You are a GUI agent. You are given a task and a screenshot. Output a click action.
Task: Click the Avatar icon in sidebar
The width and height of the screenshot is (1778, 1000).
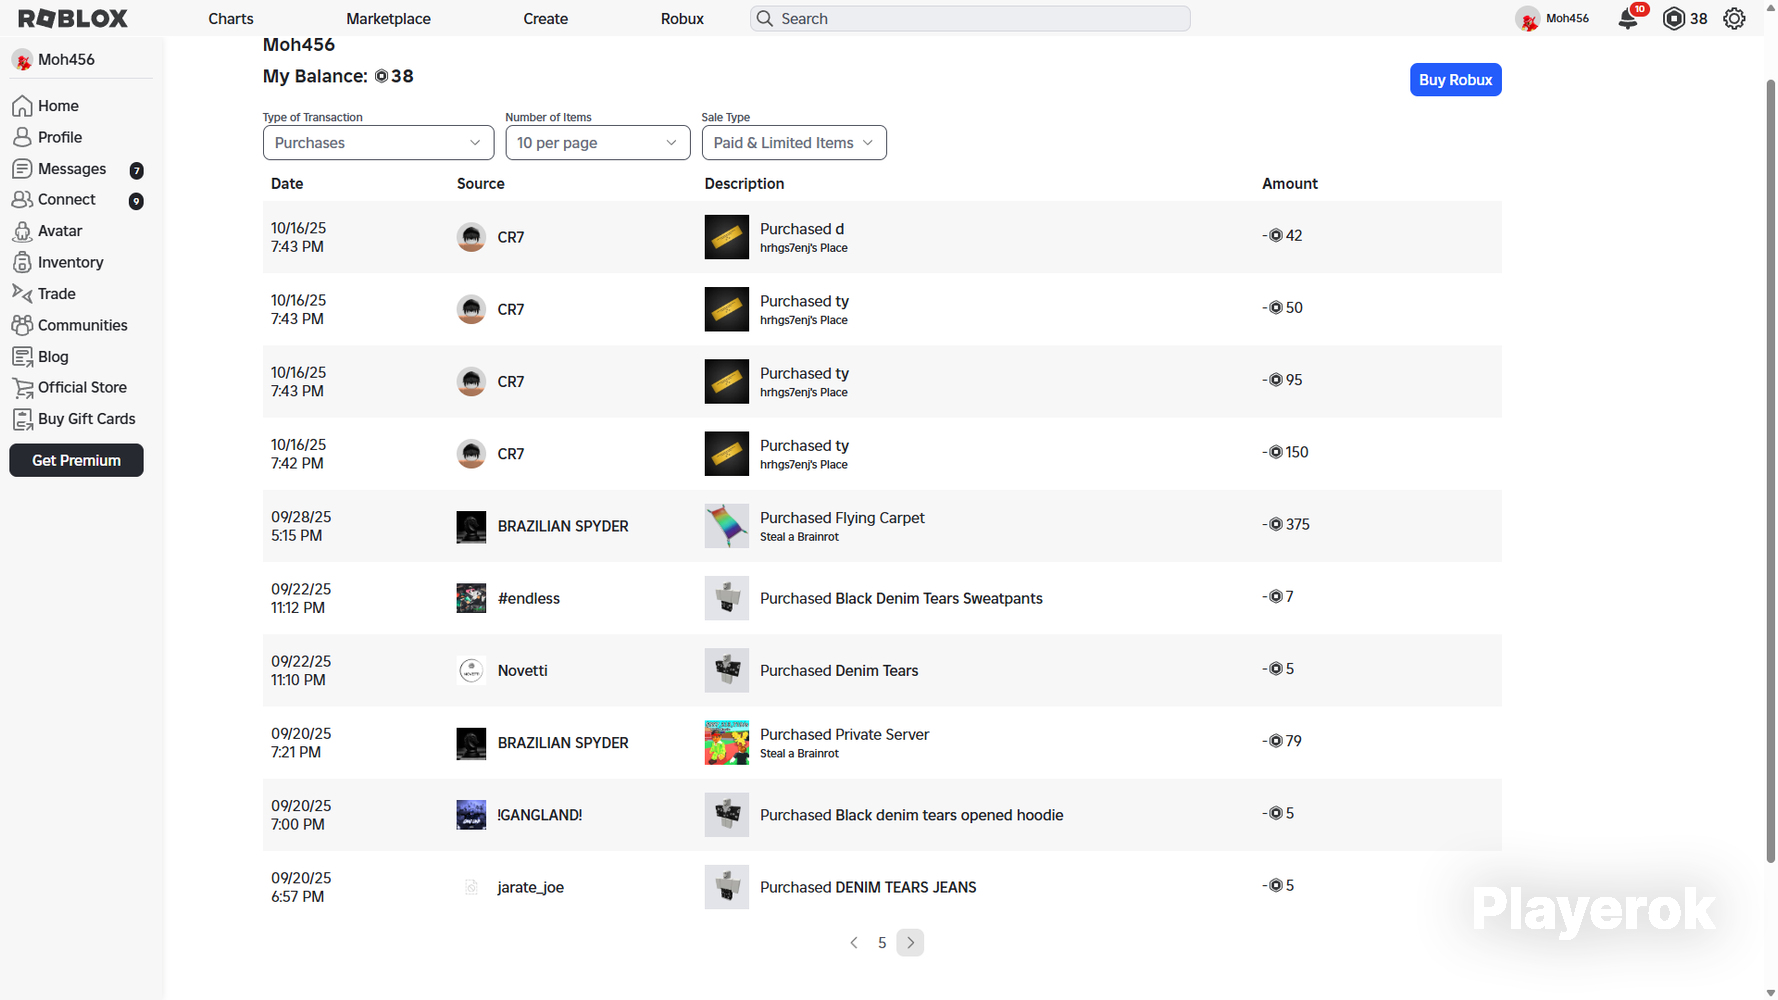pos(22,231)
